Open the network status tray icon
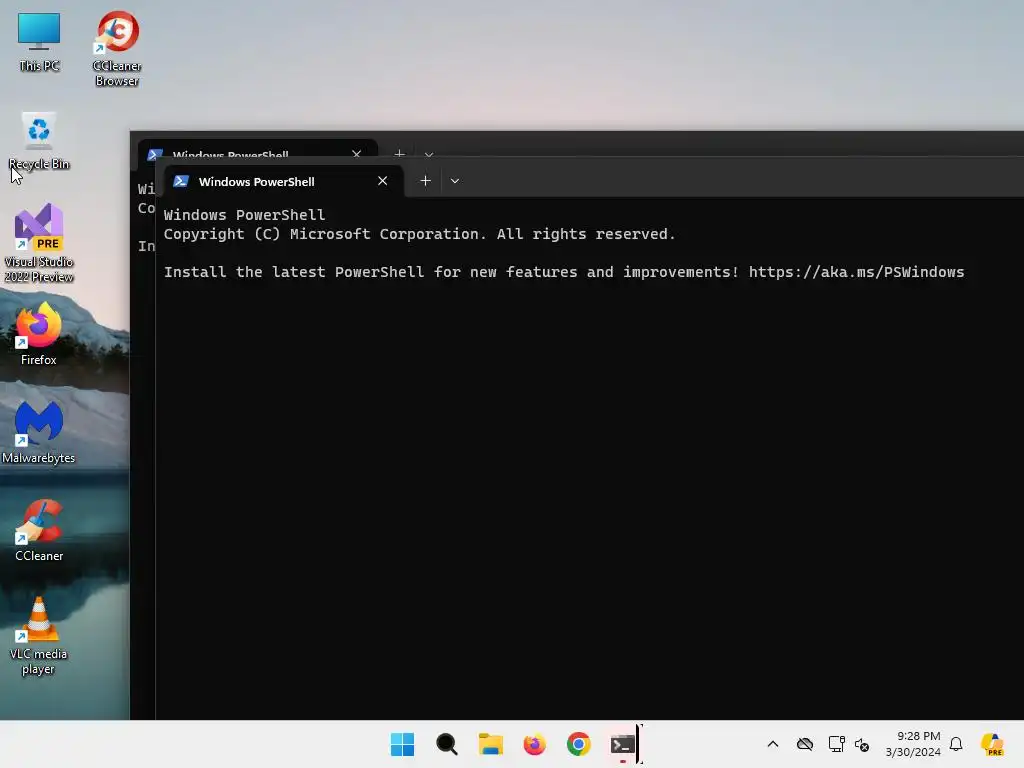 tap(836, 744)
